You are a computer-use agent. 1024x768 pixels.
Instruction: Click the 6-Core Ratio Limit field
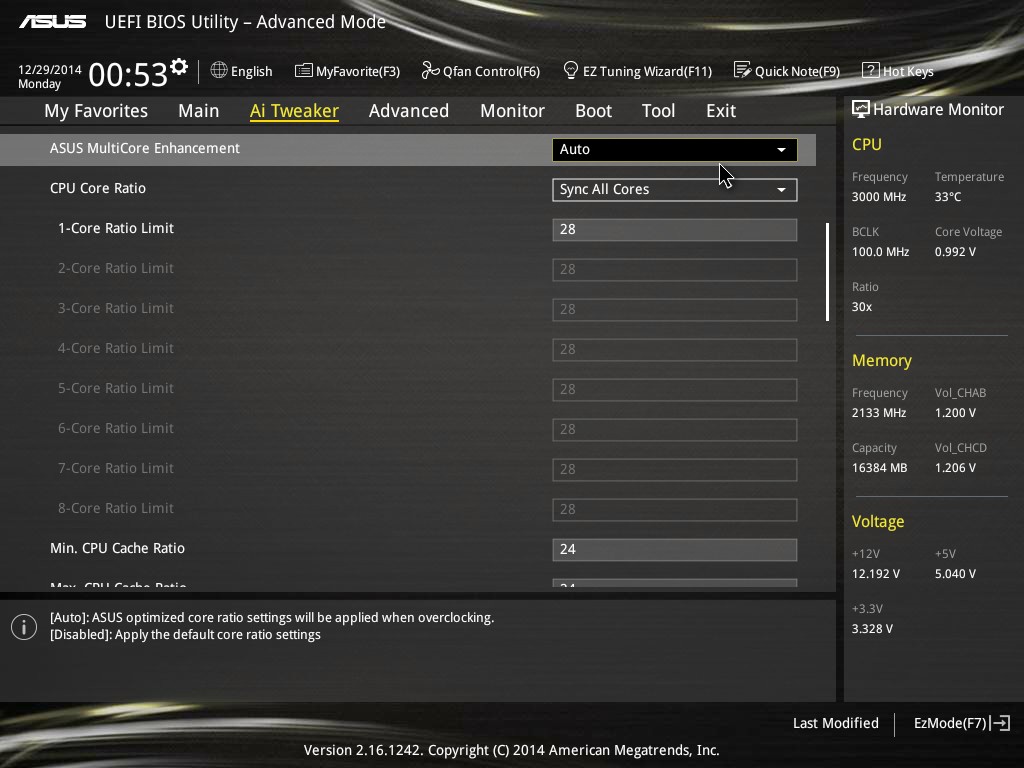(x=675, y=430)
